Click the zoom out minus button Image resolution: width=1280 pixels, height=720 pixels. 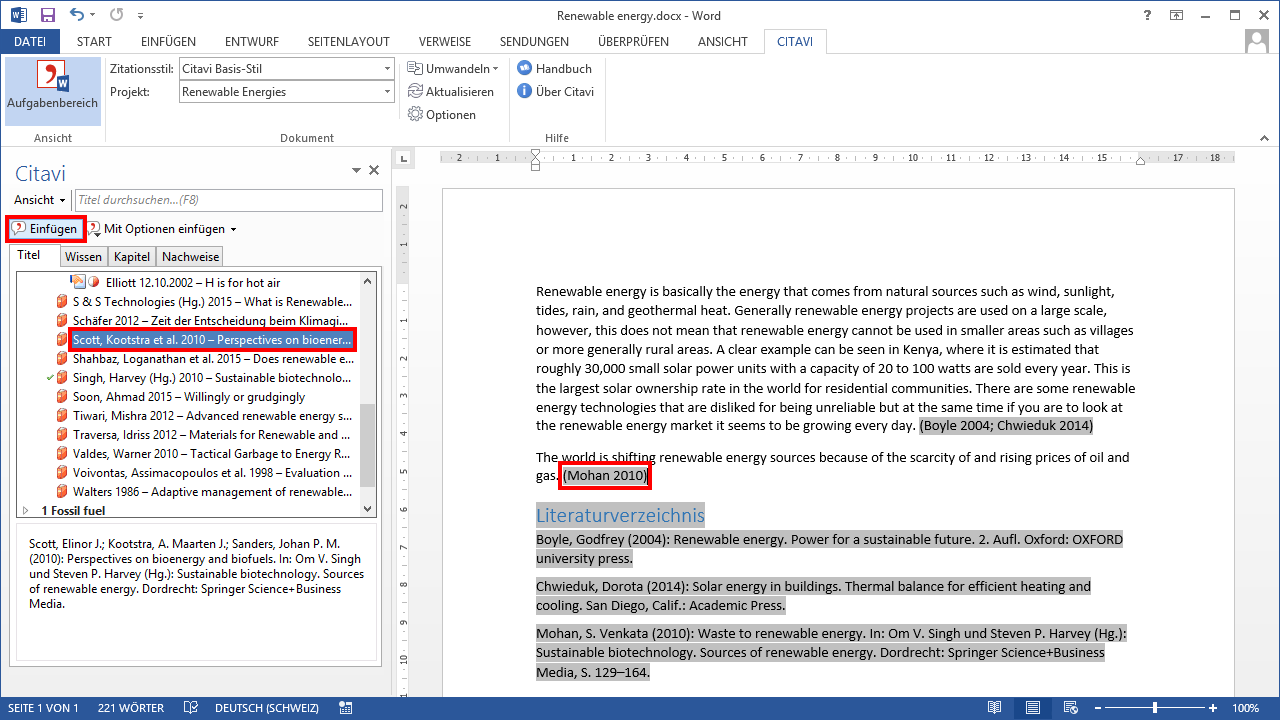coord(1097,707)
